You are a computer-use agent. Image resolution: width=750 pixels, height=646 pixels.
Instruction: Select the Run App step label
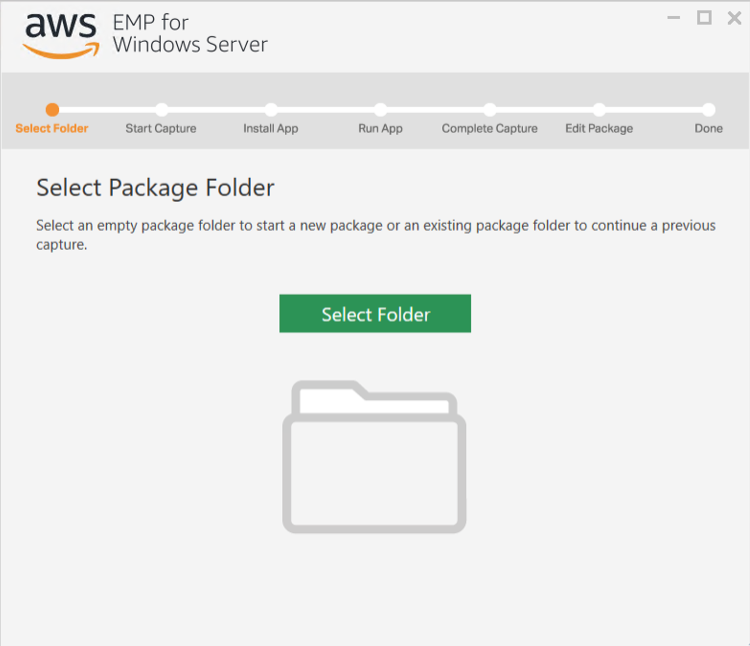[x=380, y=128]
